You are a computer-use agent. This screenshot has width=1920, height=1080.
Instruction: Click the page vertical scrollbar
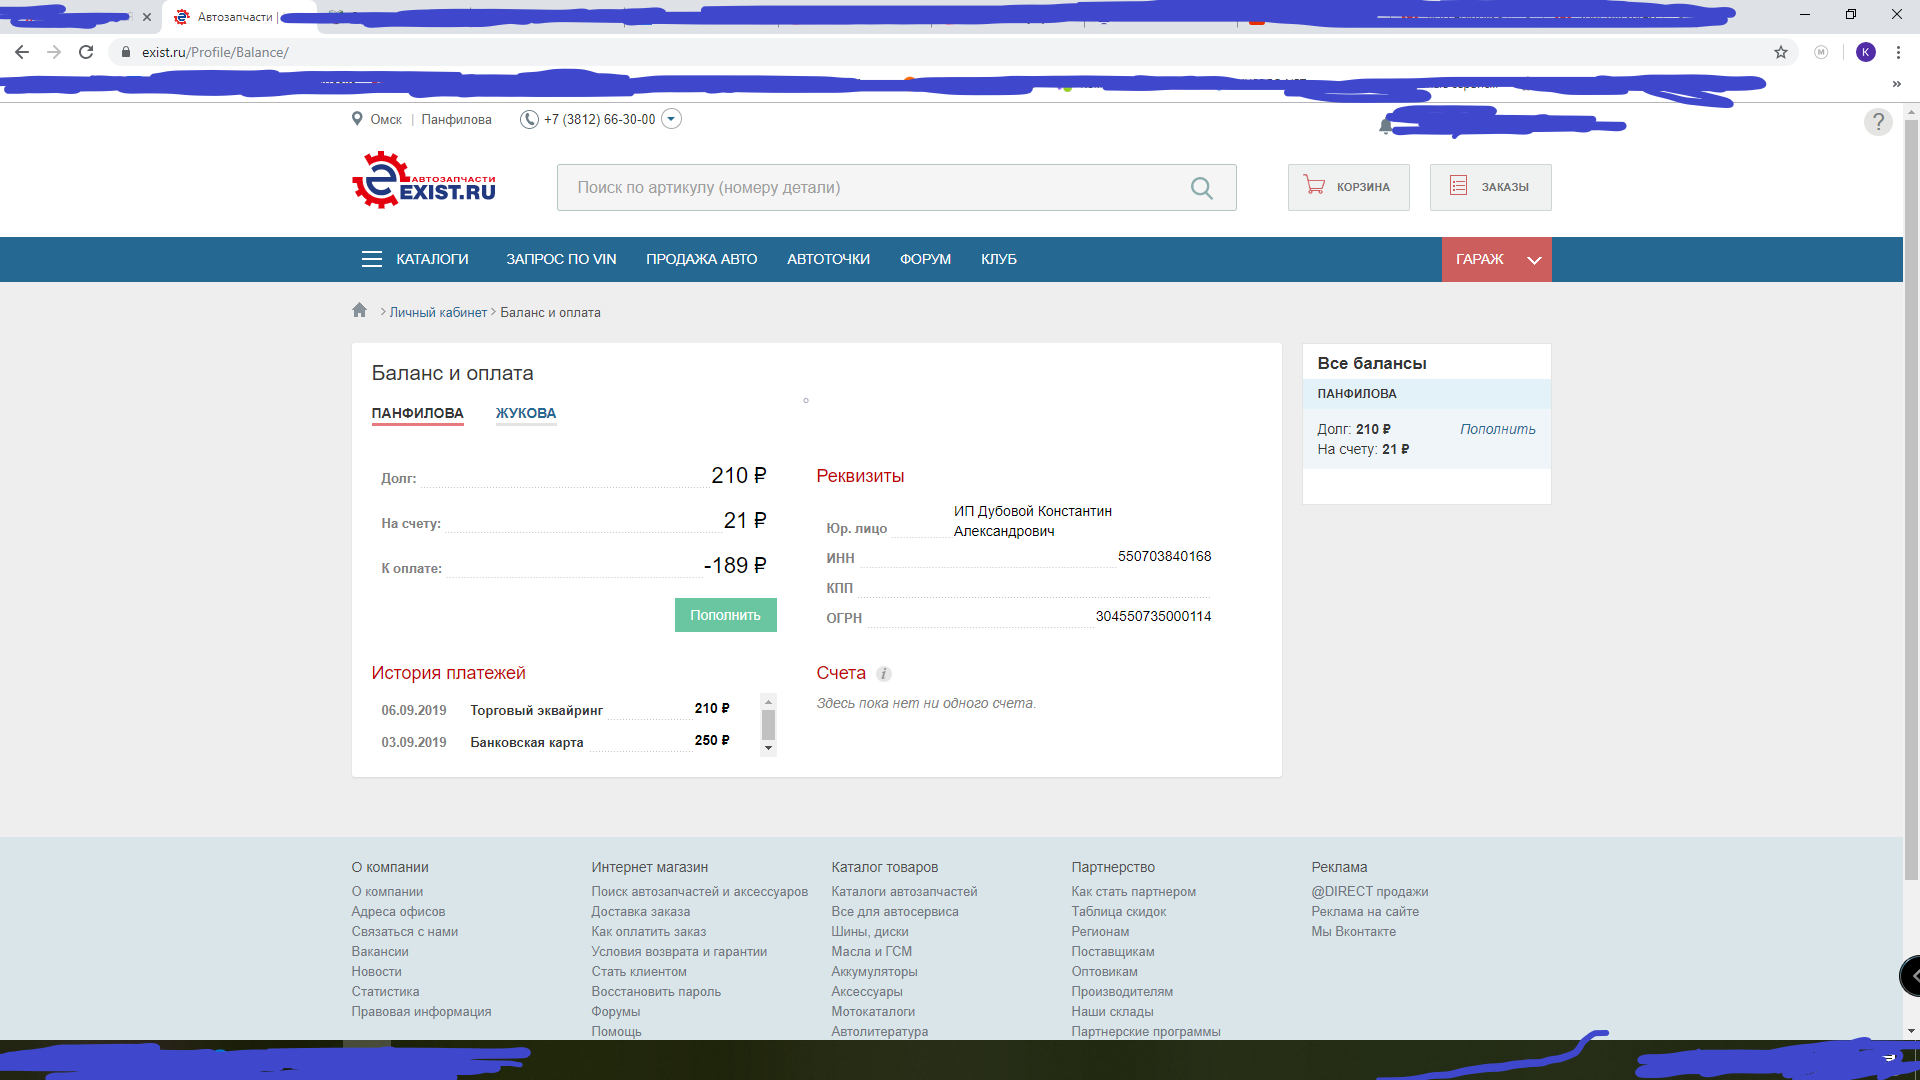[x=1911, y=500]
